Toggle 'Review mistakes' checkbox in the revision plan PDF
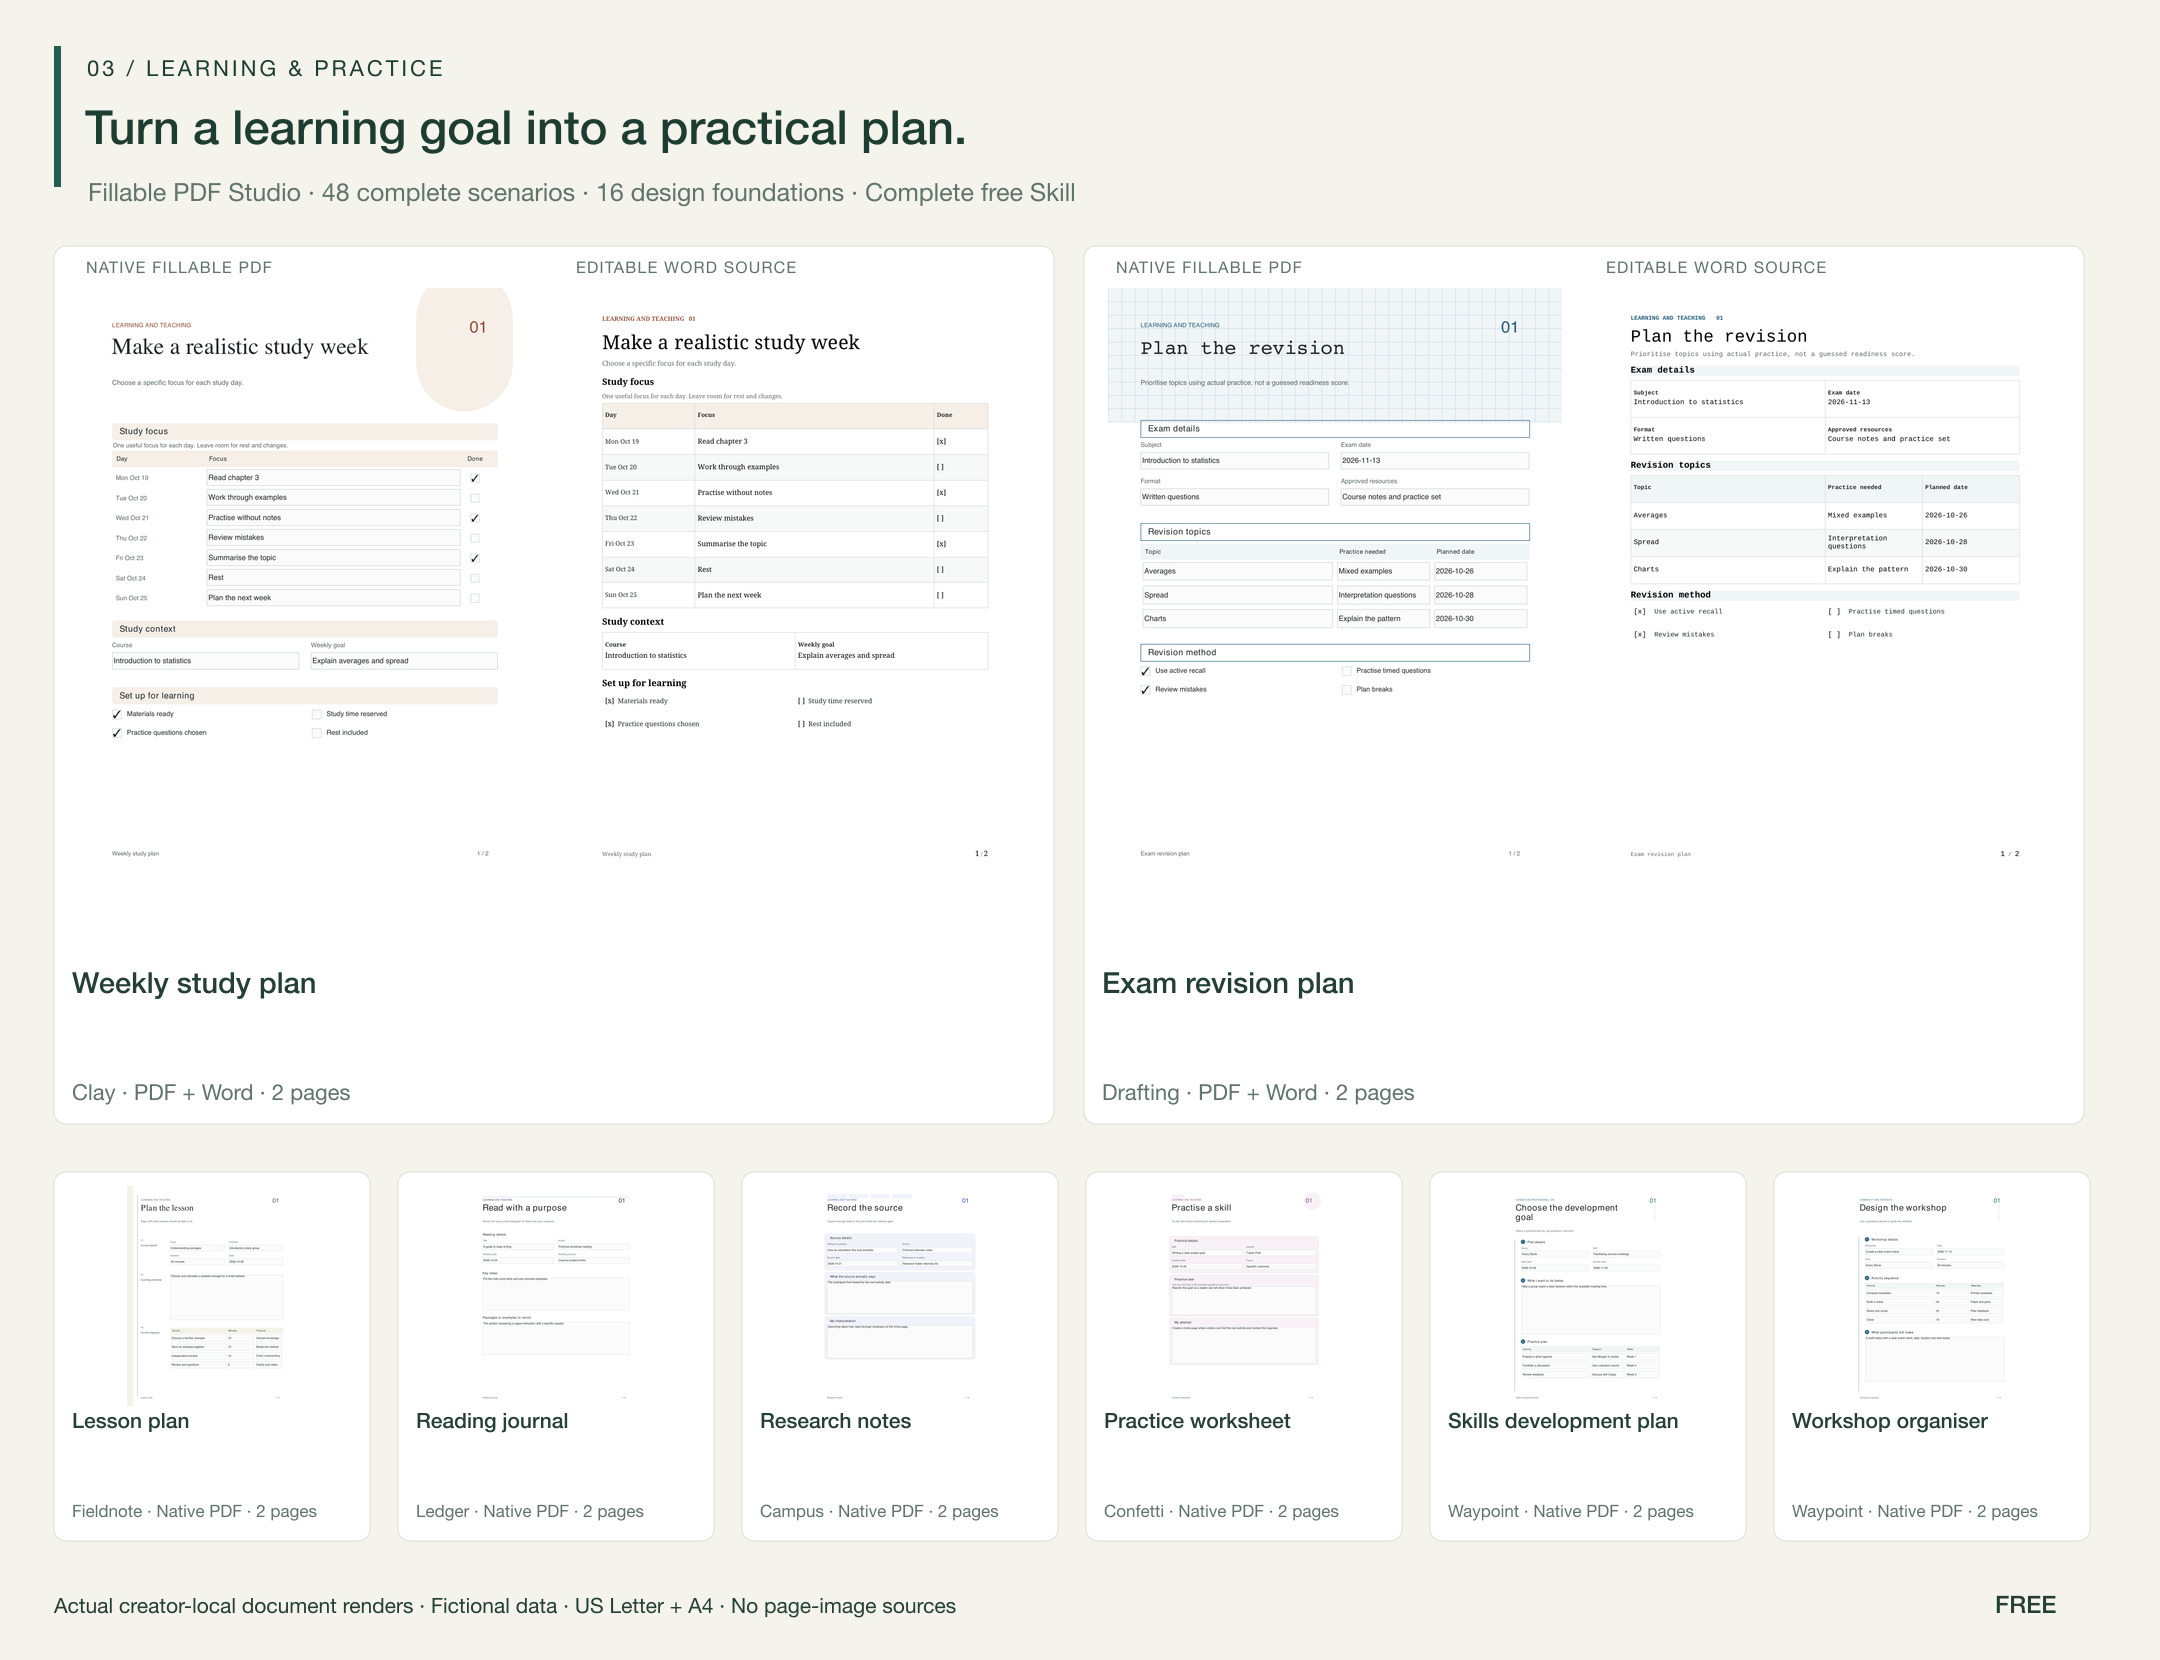Image resolution: width=2160 pixels, height=1660 pixels. (1146, 690)
